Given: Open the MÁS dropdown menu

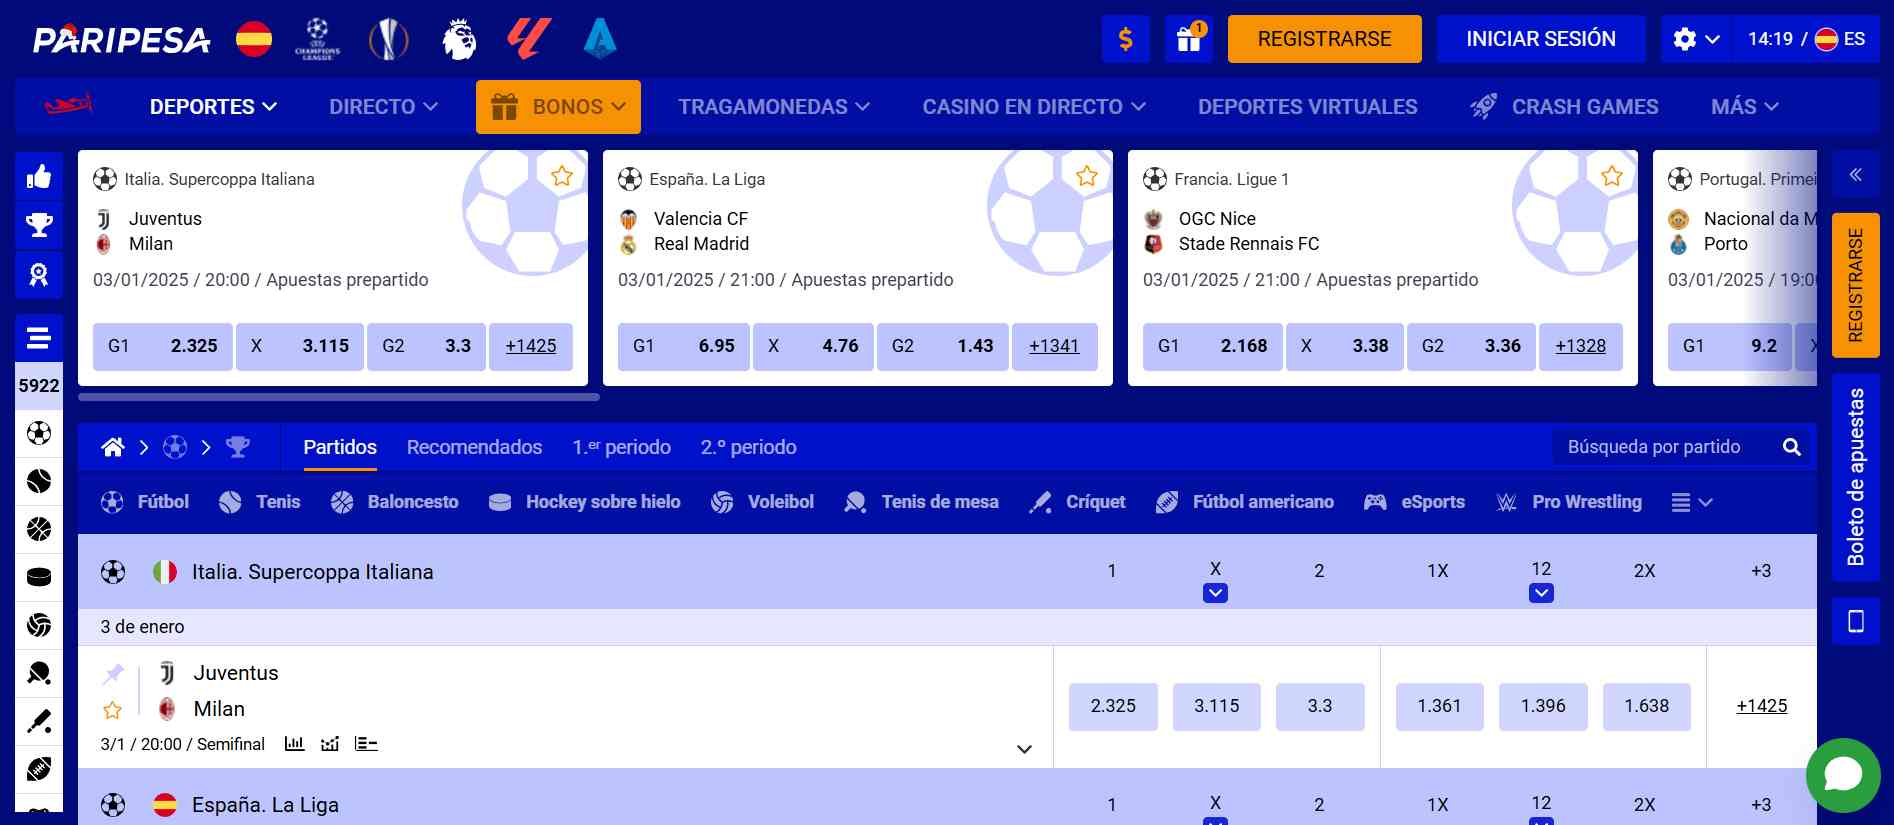Looking at the screenshot, I should point(1745,107).
